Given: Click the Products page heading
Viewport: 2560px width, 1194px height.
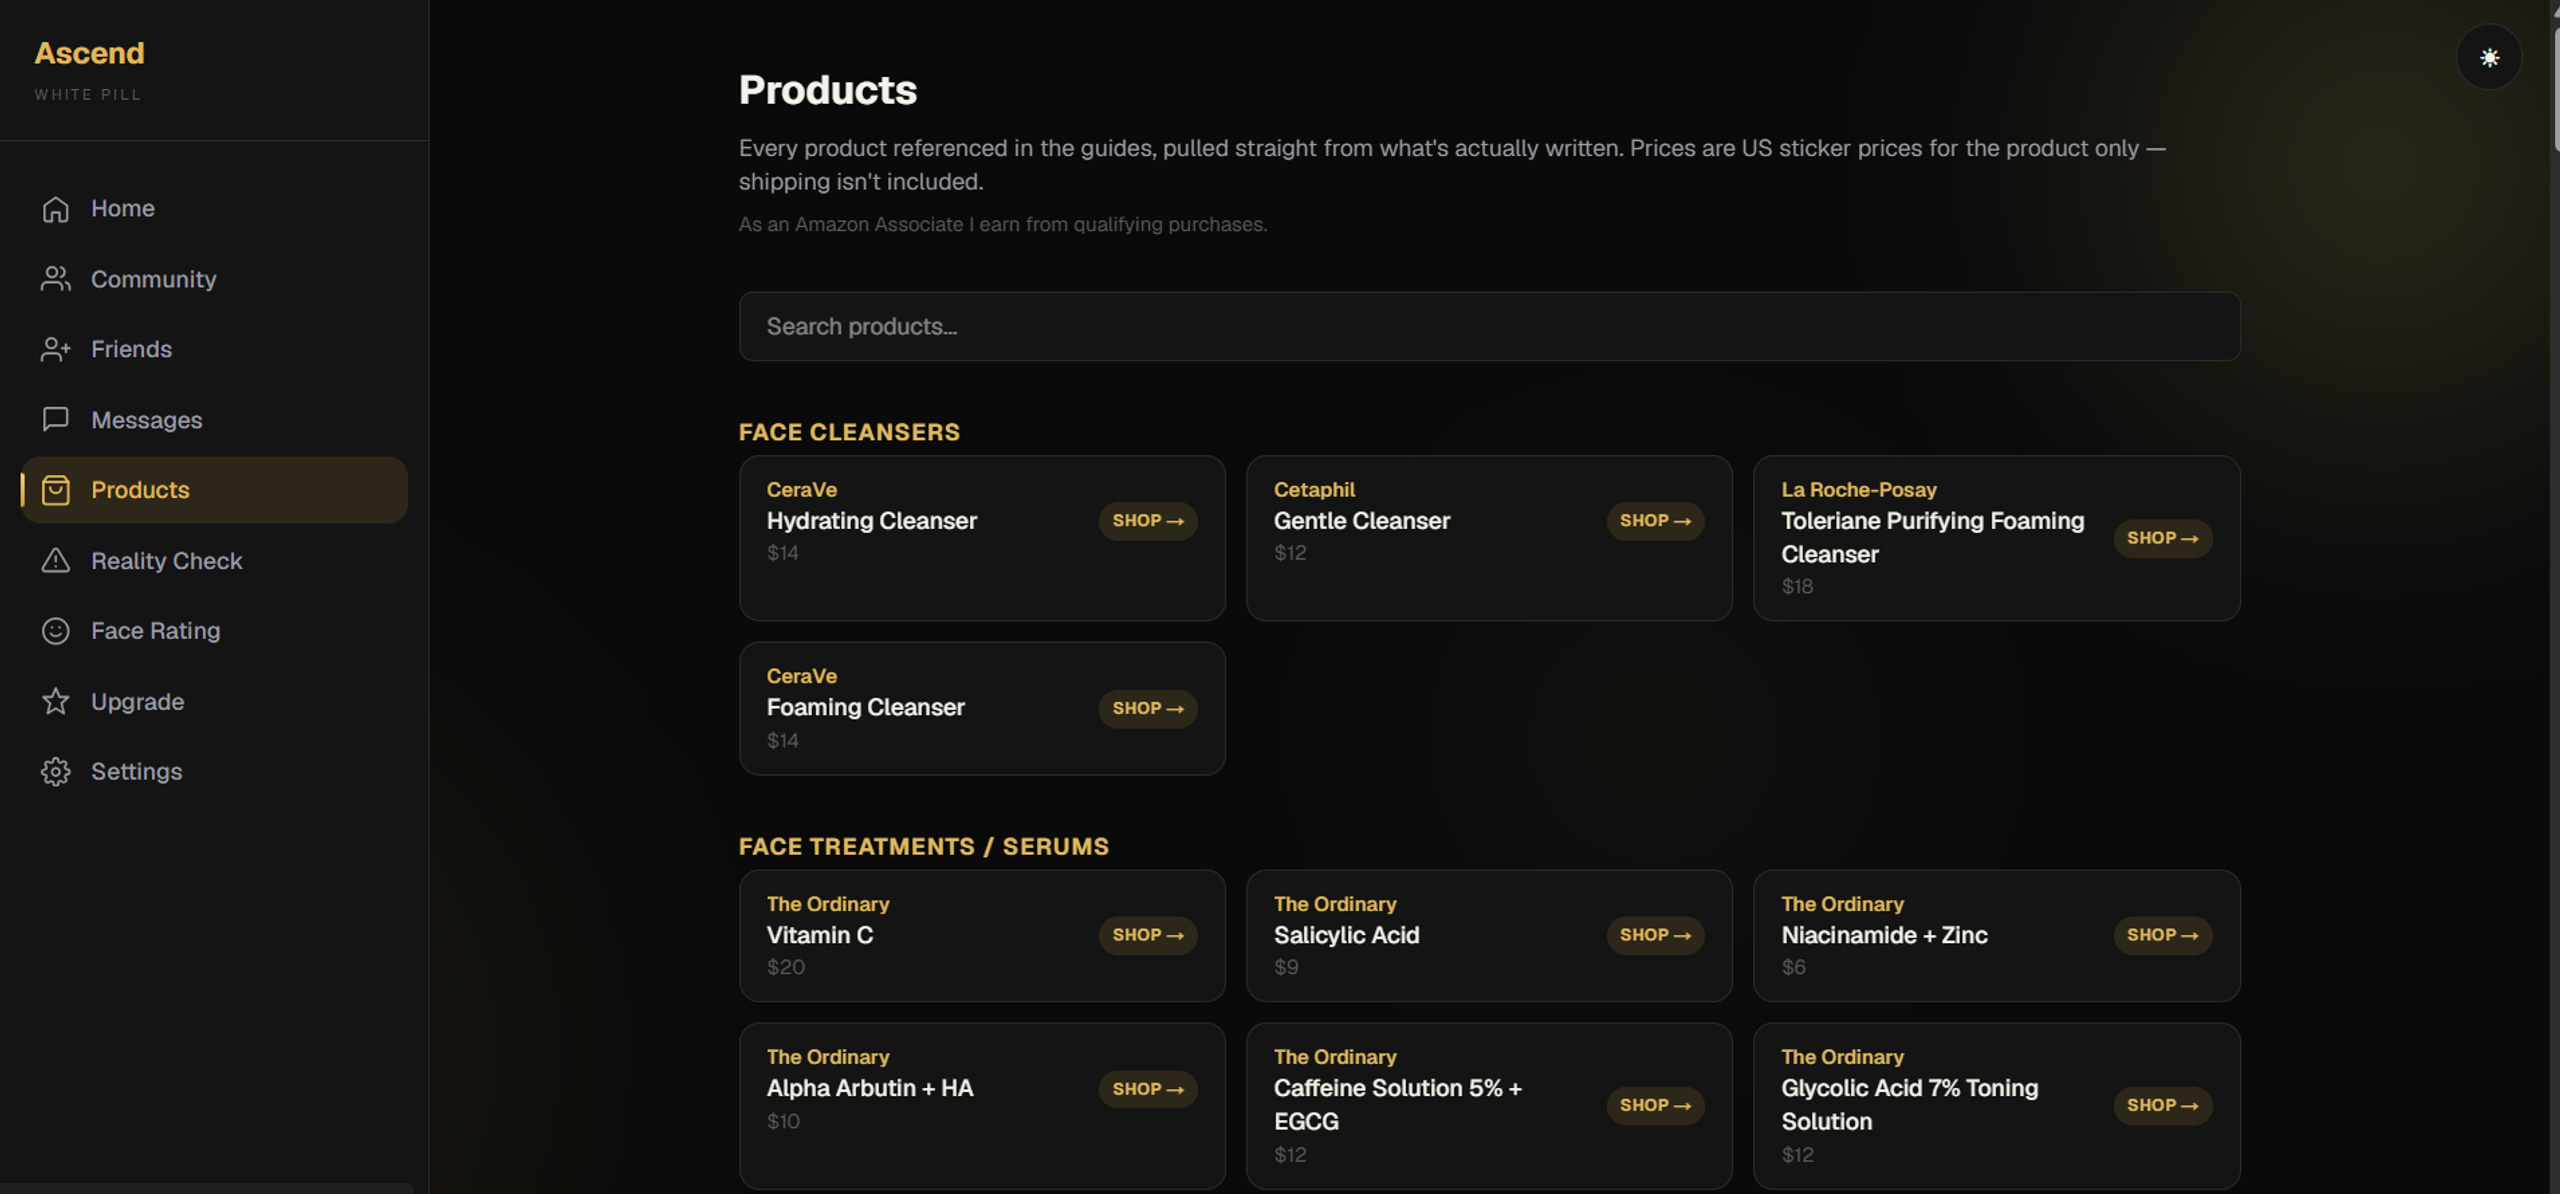Looking at the screenshot, I should (827, 90).
